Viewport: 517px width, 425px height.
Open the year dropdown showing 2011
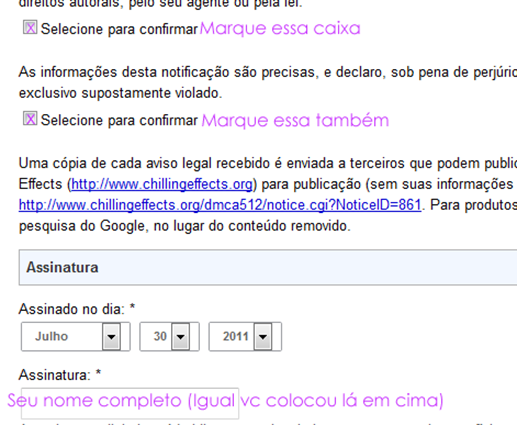click(x=245, y=336)
